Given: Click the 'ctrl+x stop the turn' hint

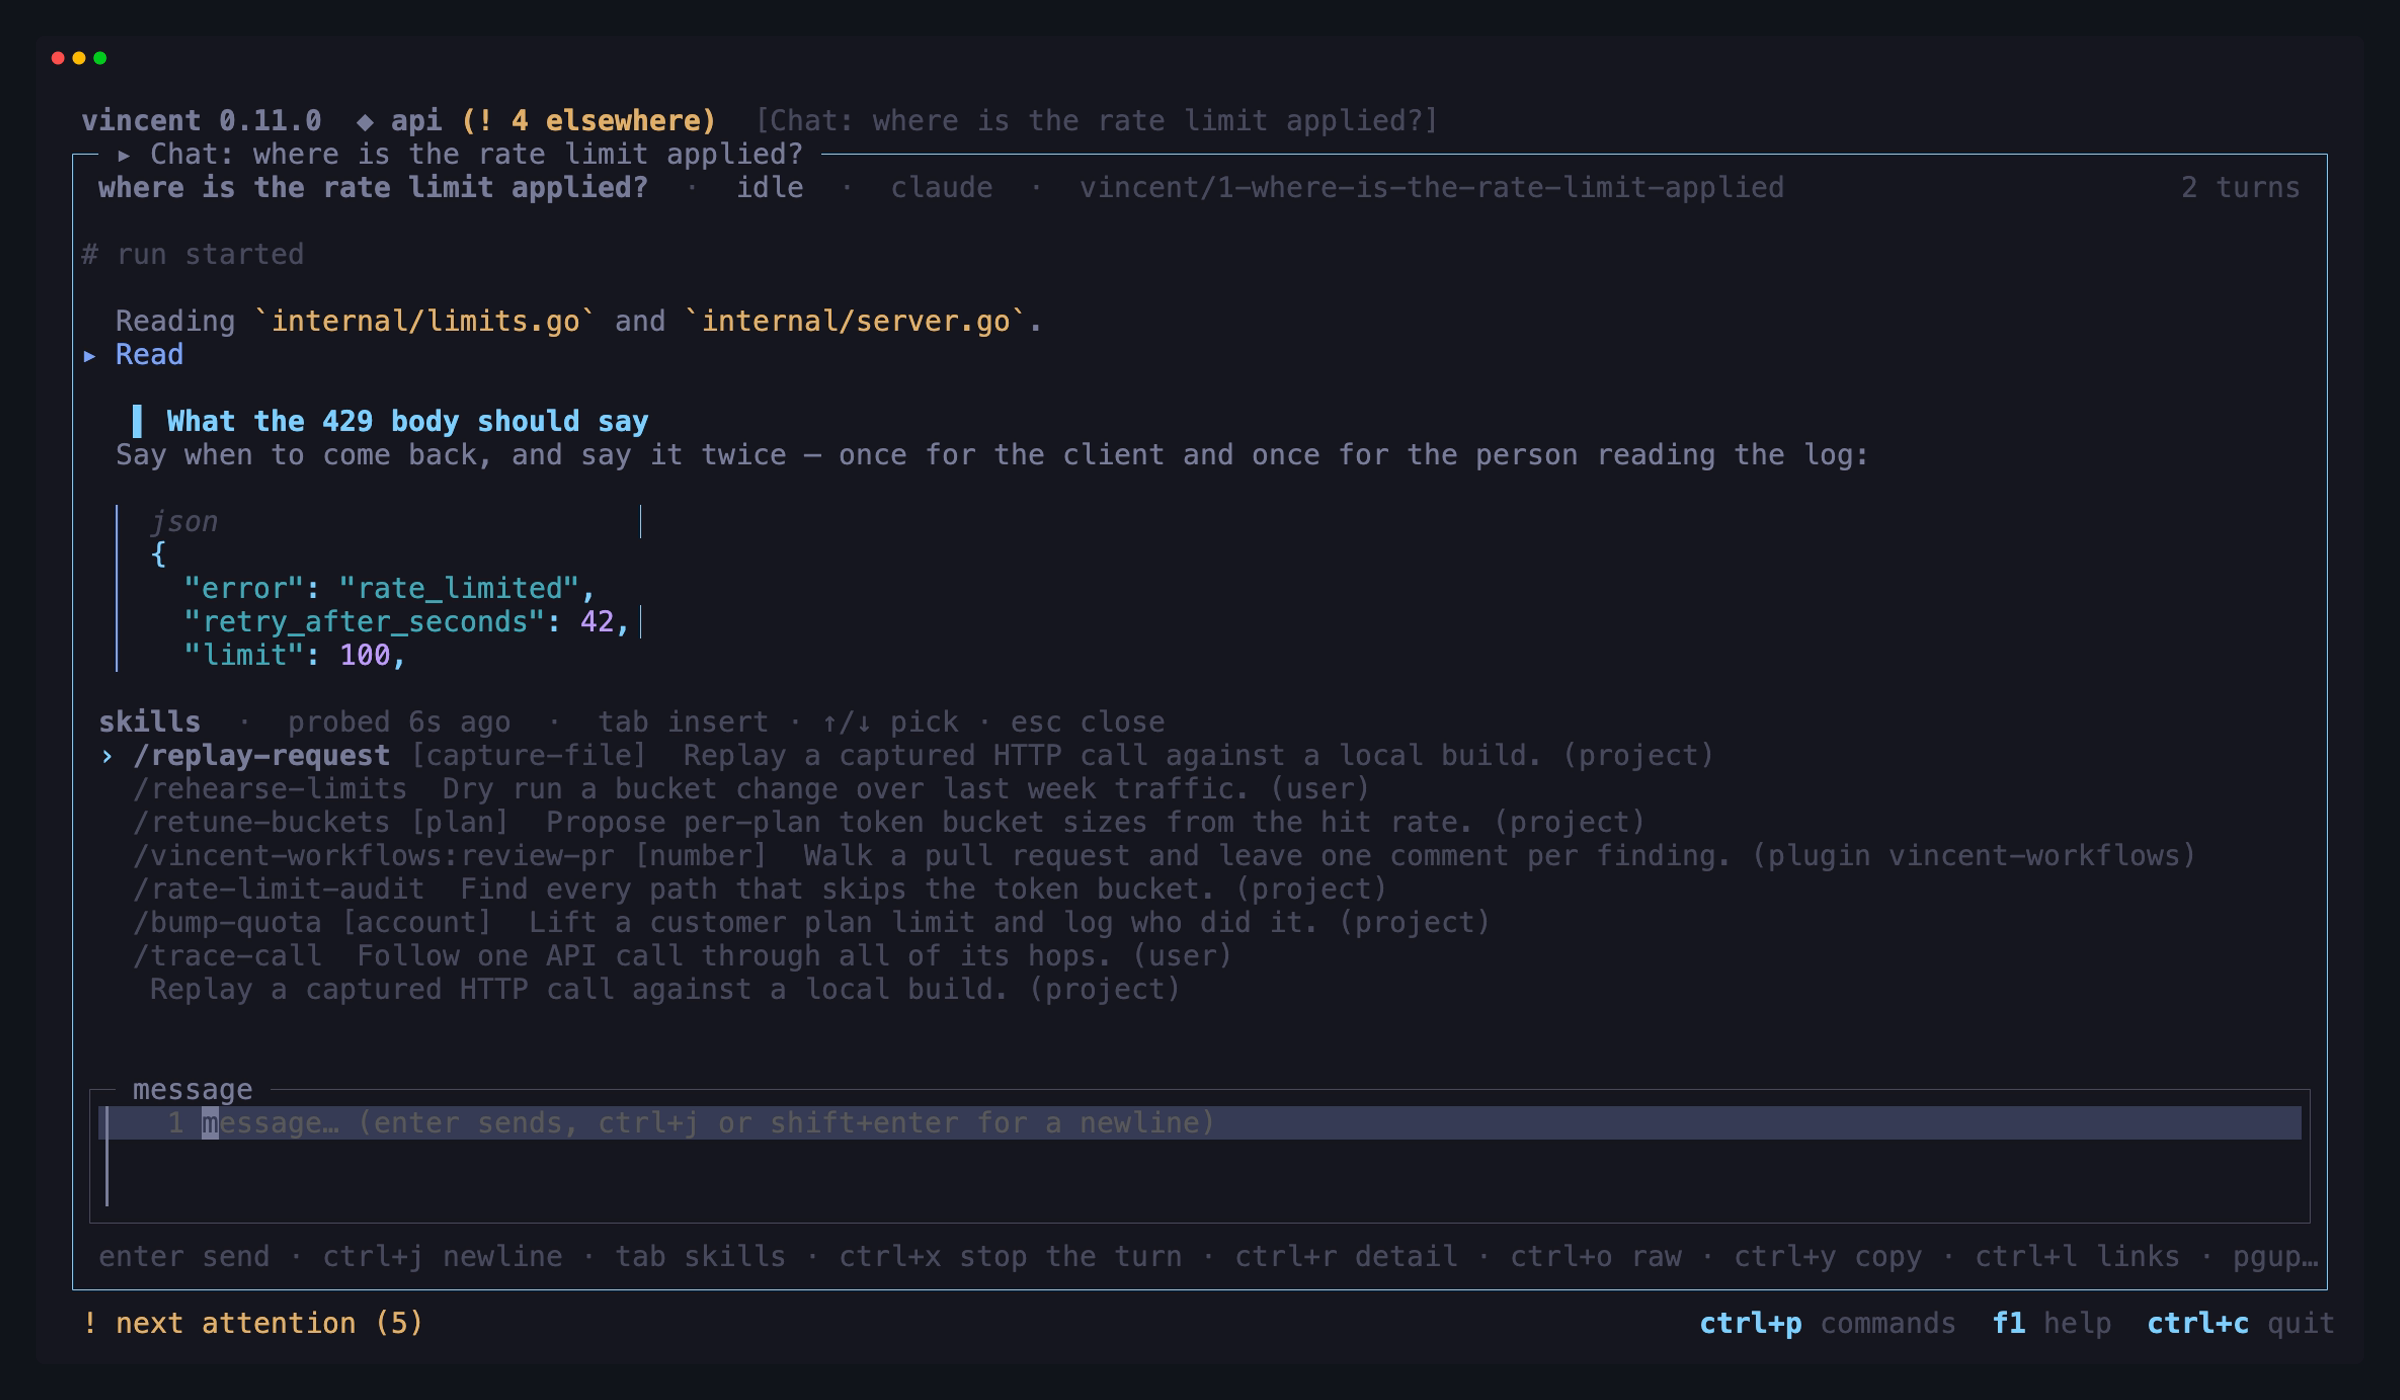Looking at the screenshot, I should (1010, 1256).
